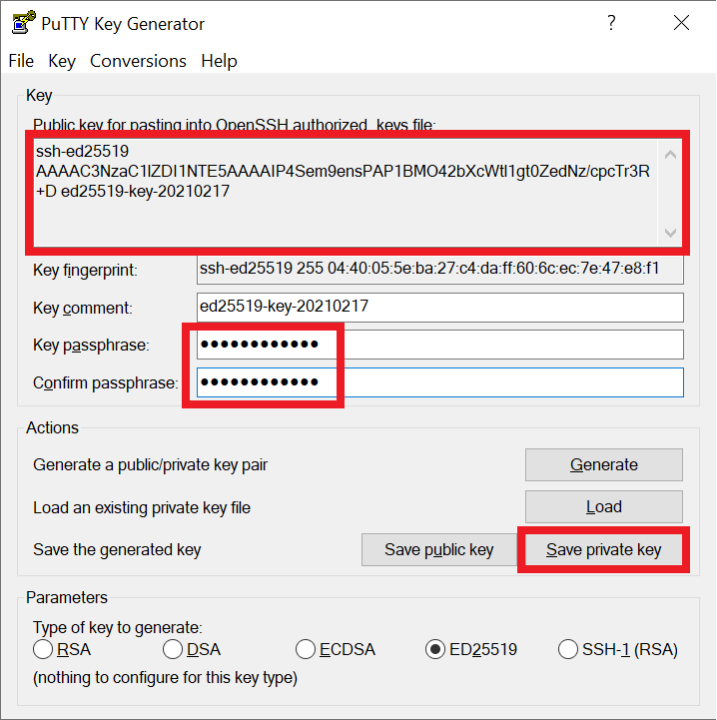This screenshot has width=717, height=720.
Task: Open the Conversions menu
Action: [x=138, y=61]
